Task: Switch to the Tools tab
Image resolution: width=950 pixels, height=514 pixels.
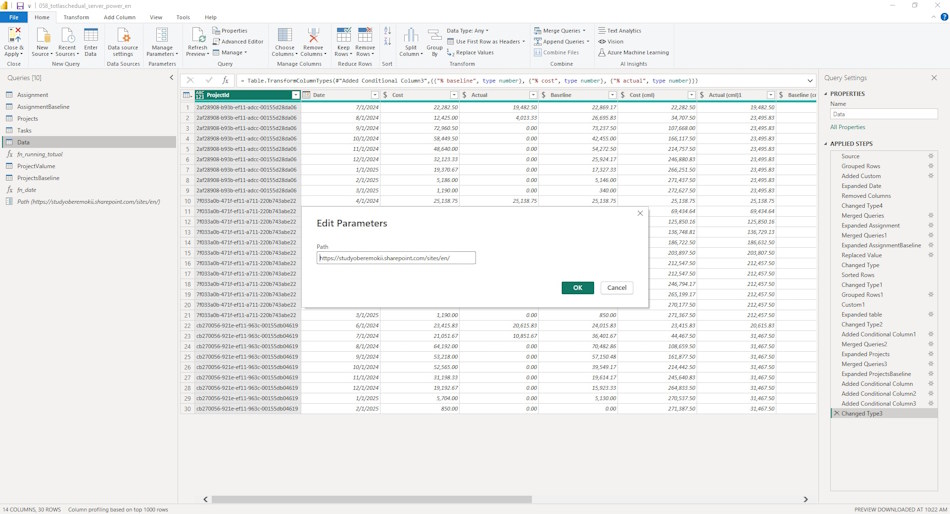Action: click(183, 17)
